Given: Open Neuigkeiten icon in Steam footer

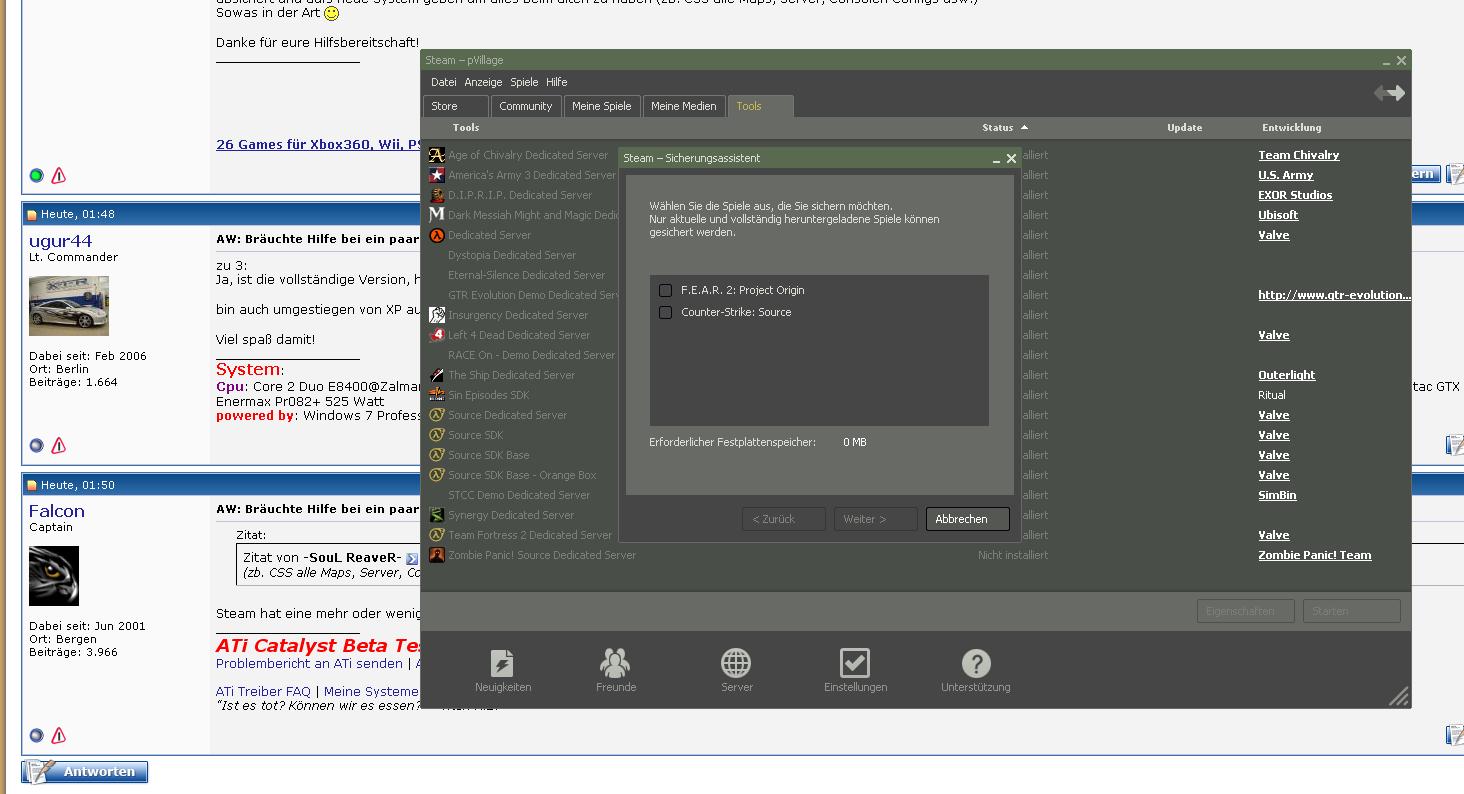Looking at the screenshot, I should pos(503,663).
